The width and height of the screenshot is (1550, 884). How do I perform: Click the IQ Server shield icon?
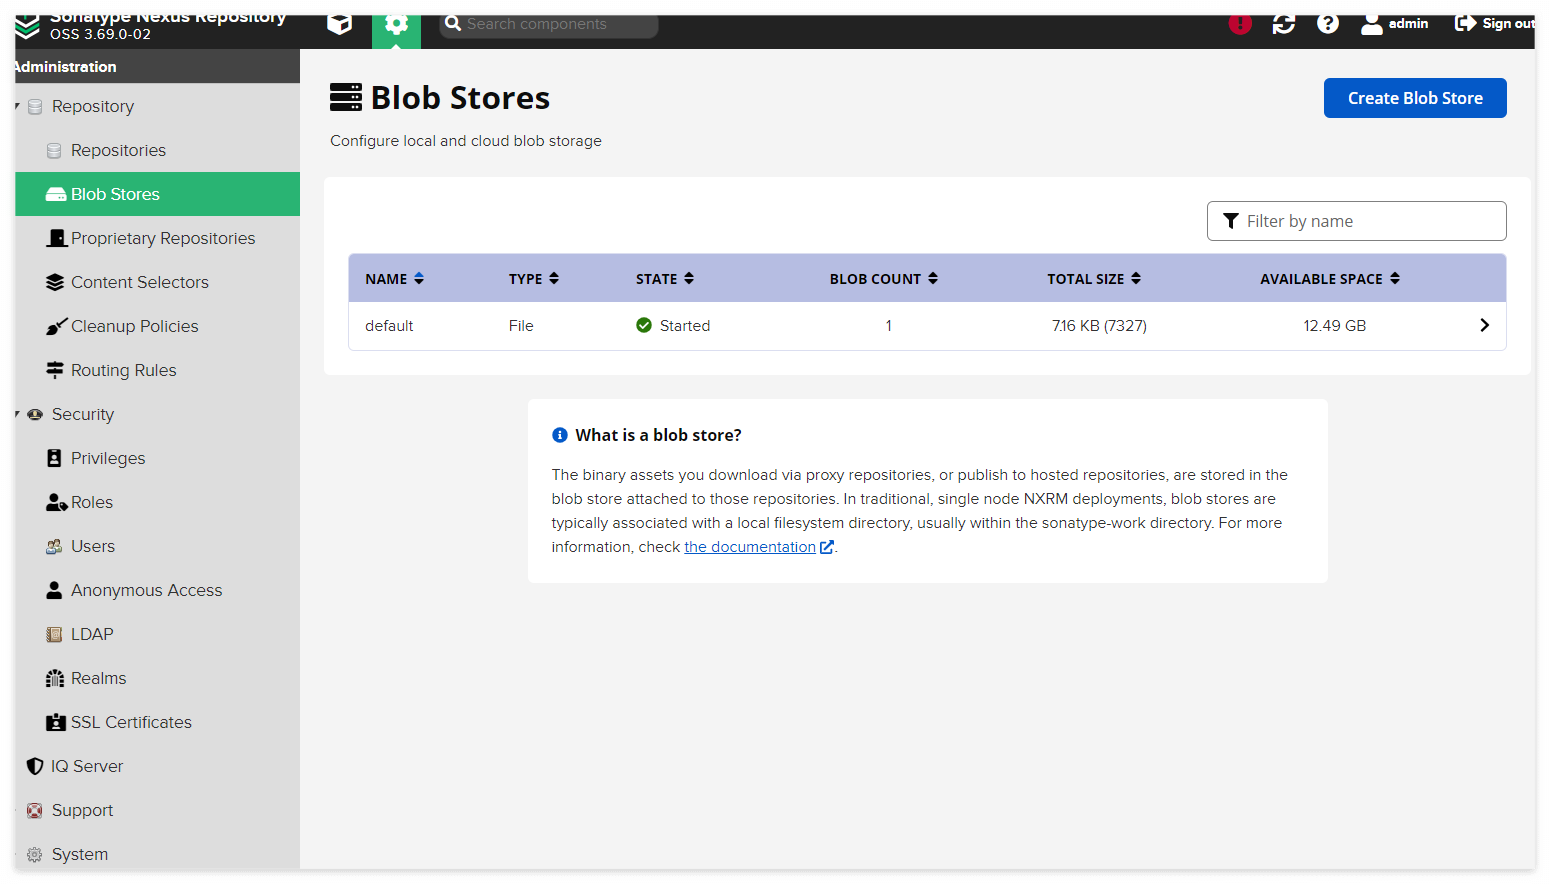tap(35, 766)
